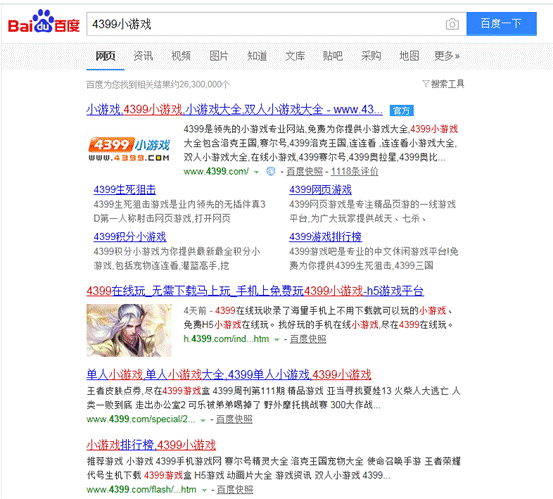
Task: Open first result 小游戏,4399小游戏 title link
Action: tap(235, 109)
